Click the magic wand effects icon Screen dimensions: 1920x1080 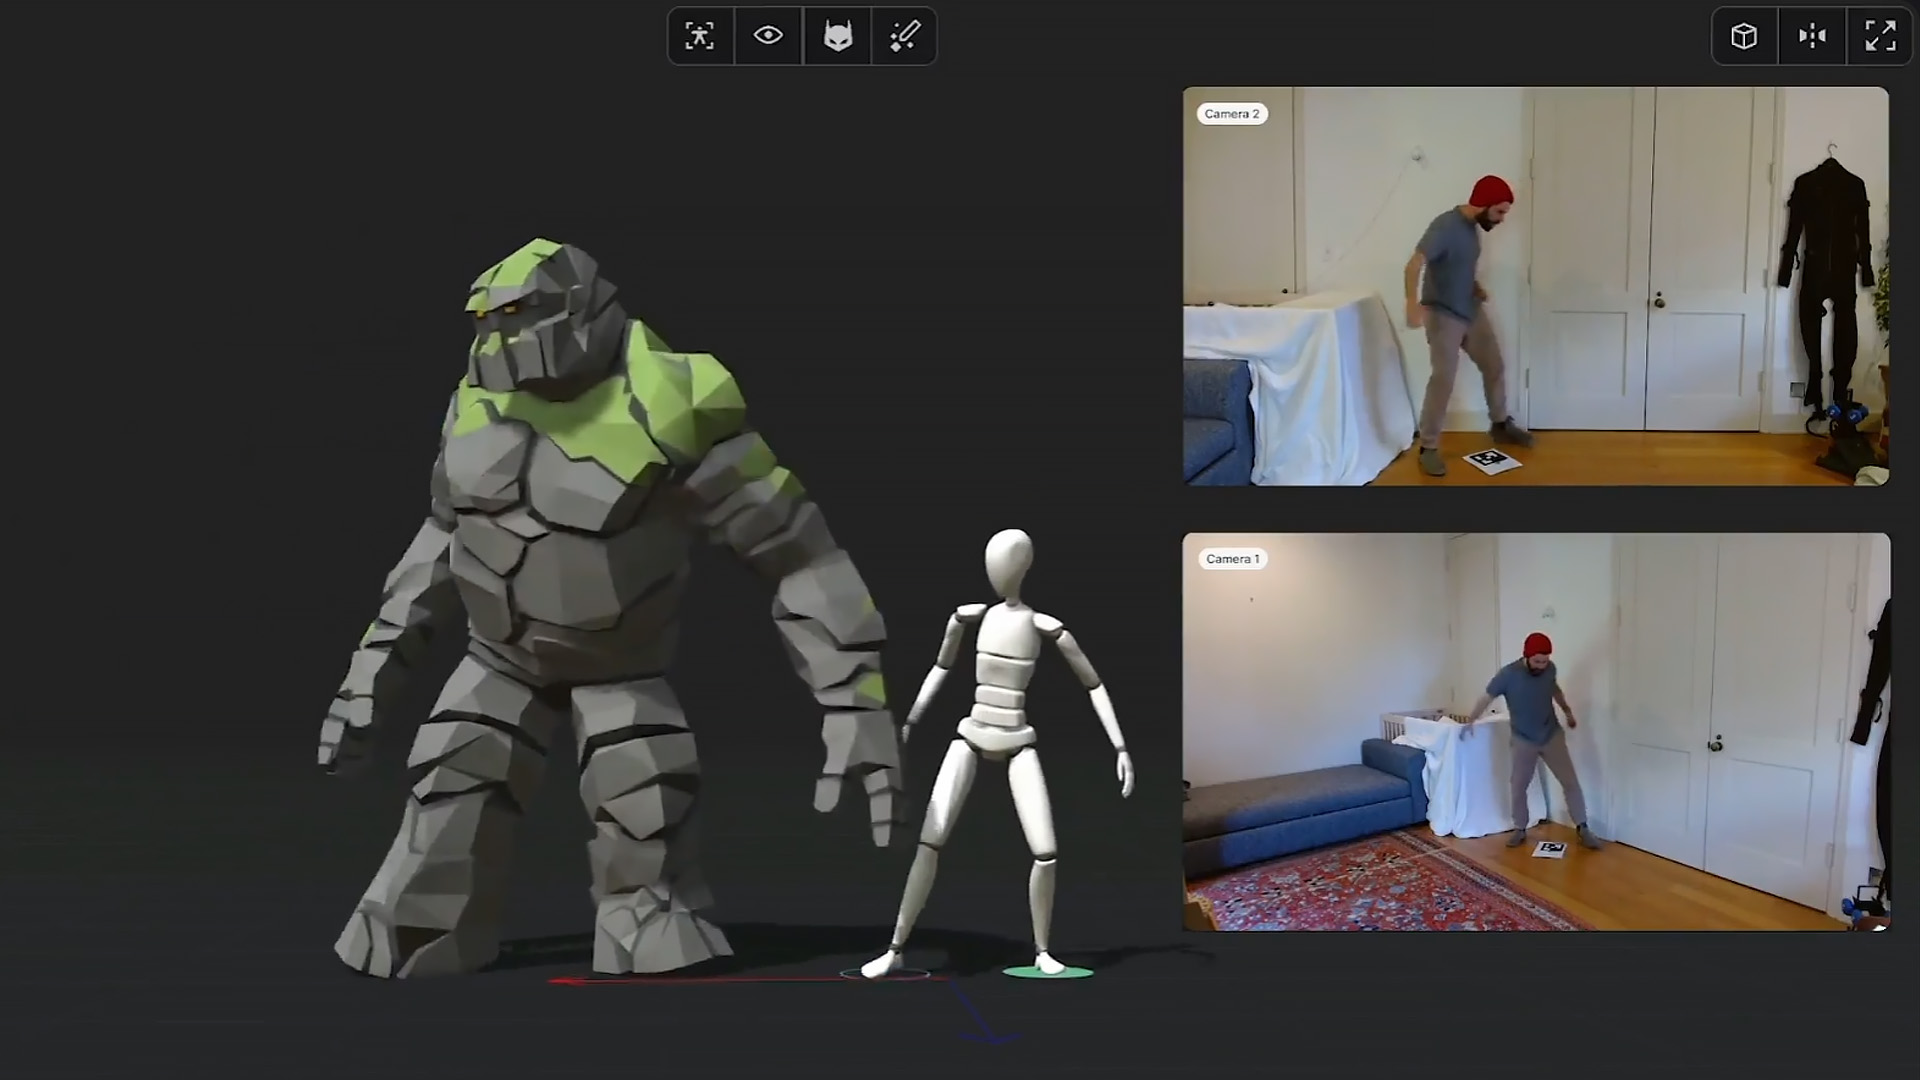[x=904, y=36]
